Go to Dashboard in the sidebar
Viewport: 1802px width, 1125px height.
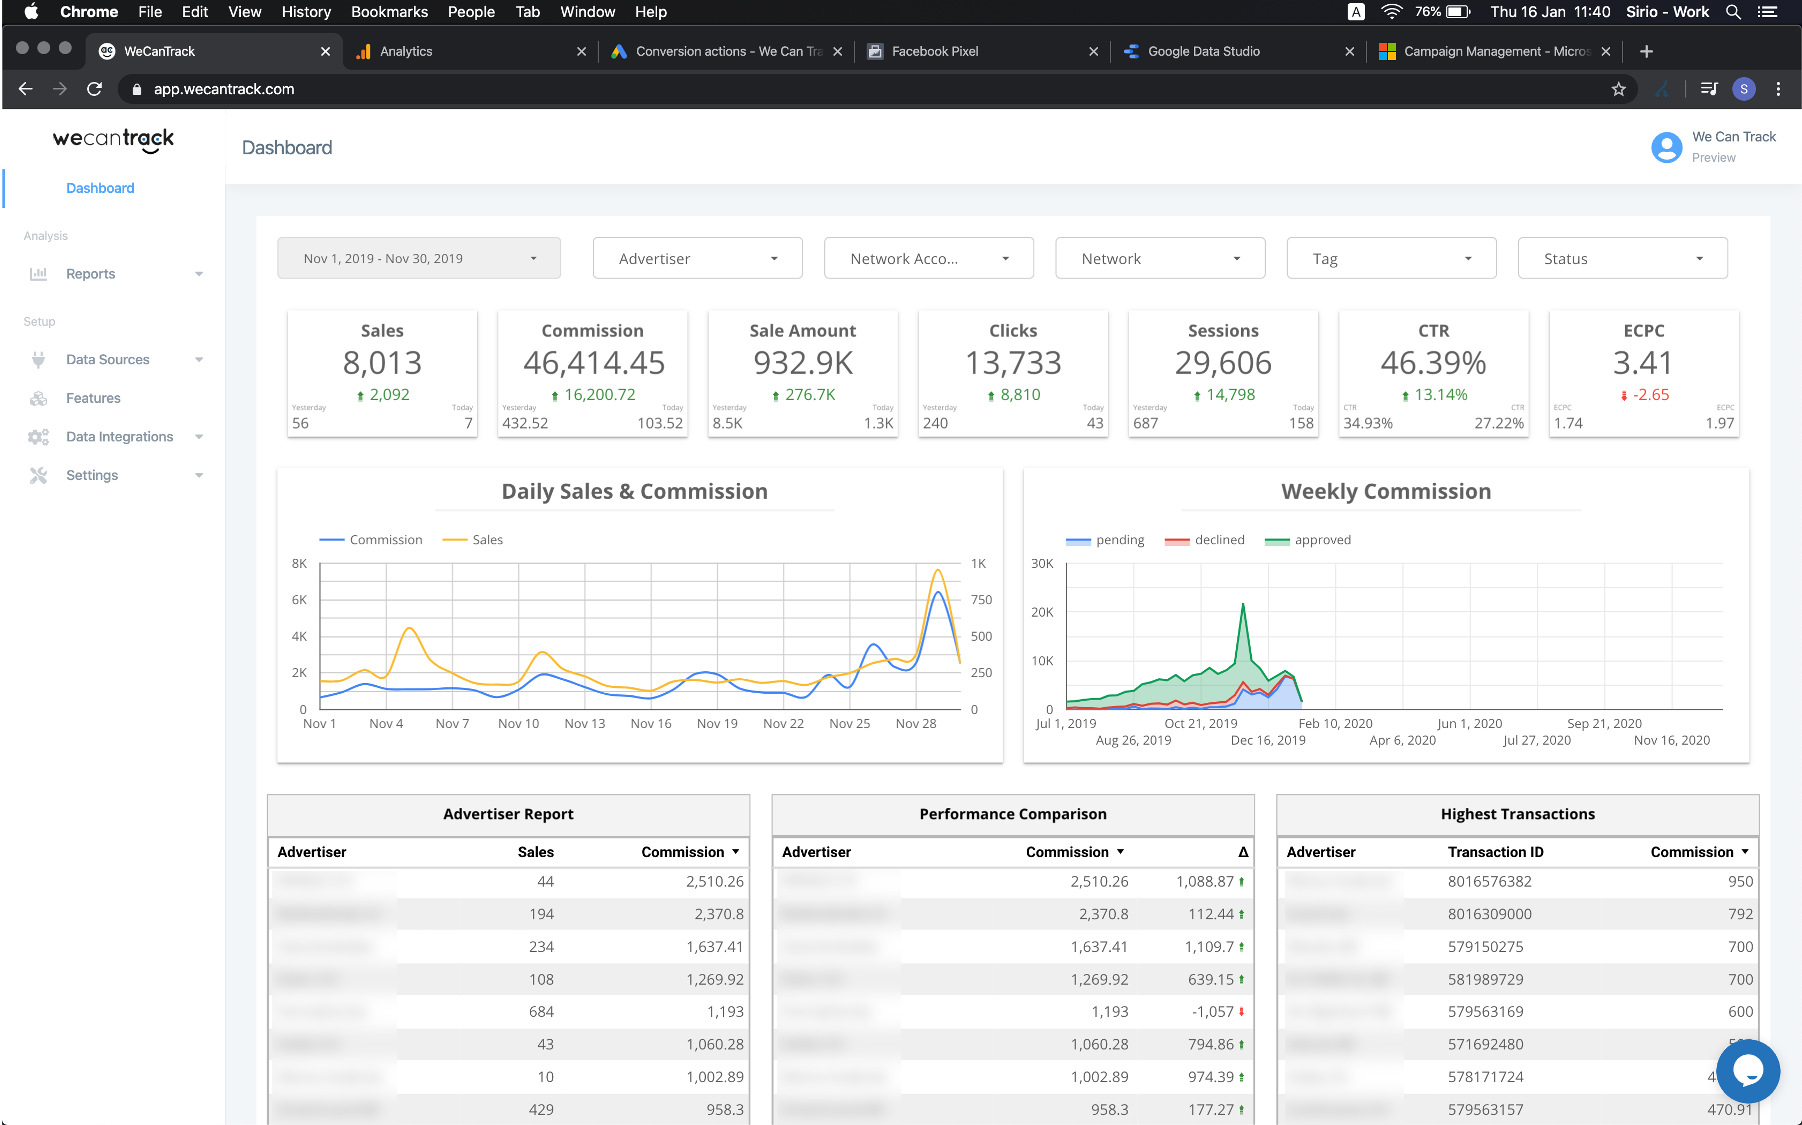coord(100,188)
